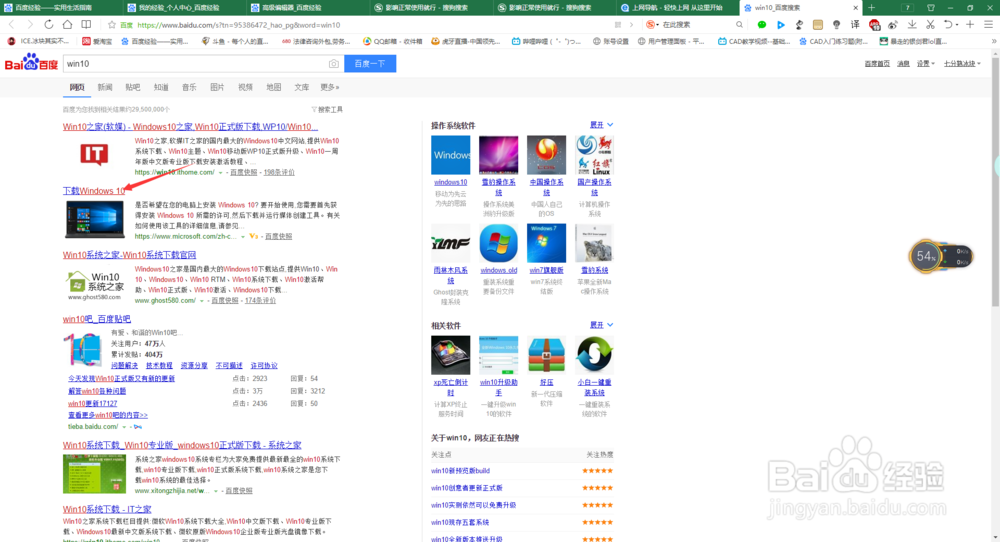The width and height of the screenshot is (1000, 542).
Task: Expand the 设置 dropdown at top right
Action: tap(925, 64)
